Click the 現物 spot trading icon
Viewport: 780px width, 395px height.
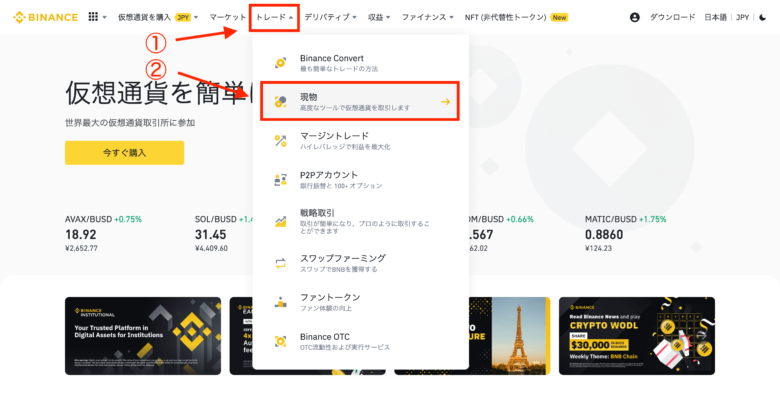click(281, 102)
